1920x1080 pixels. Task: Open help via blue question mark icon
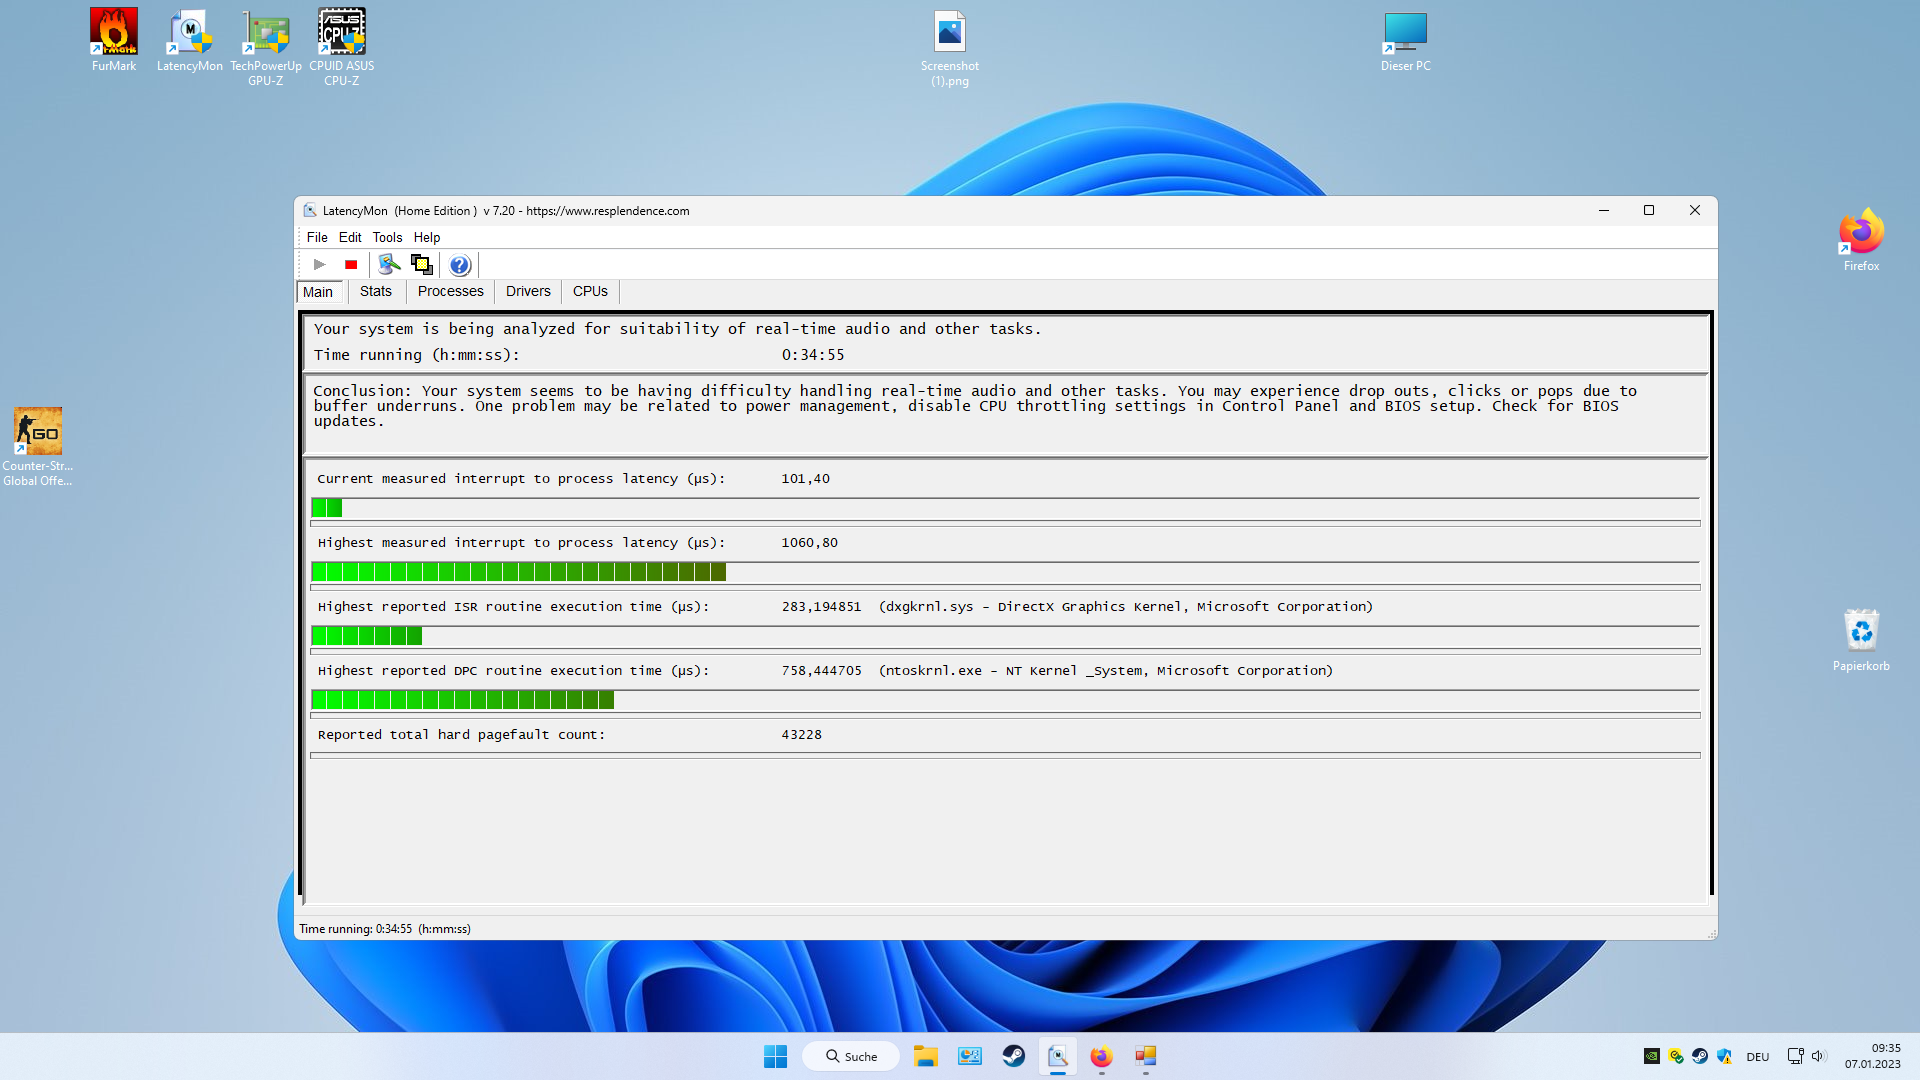(x=460, y=265)
